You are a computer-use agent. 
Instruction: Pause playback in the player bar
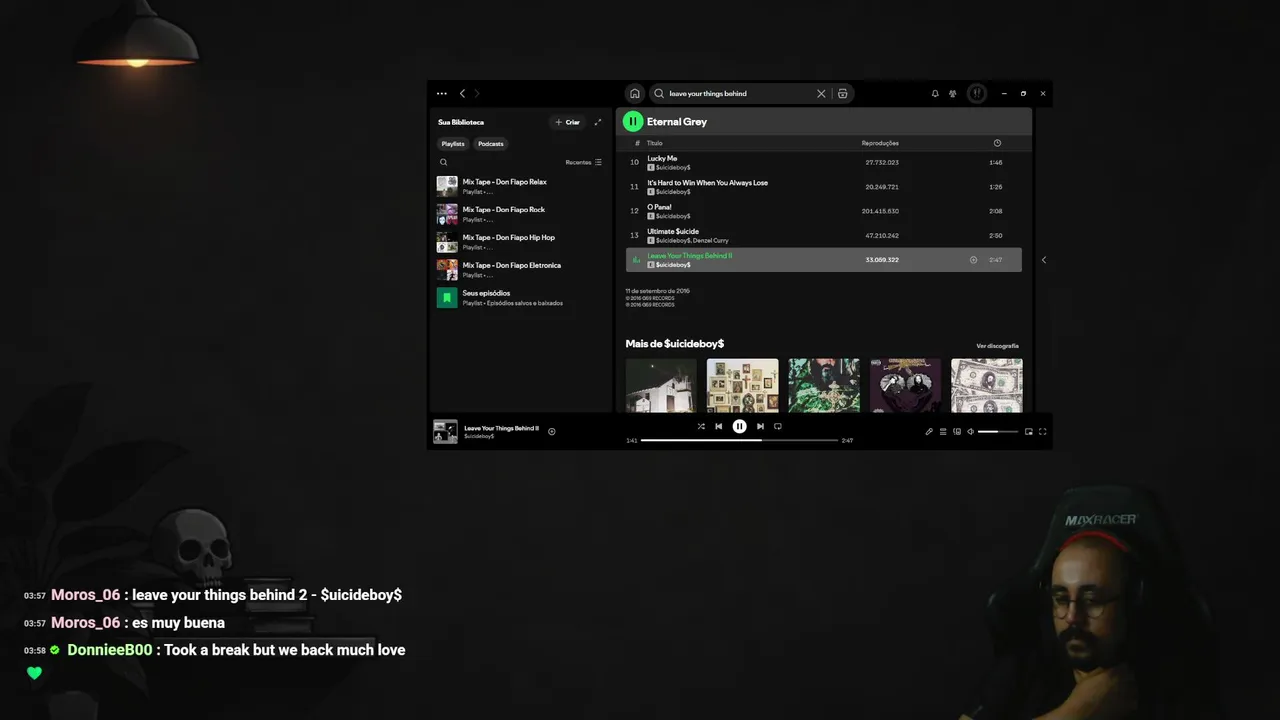(739, 426)
